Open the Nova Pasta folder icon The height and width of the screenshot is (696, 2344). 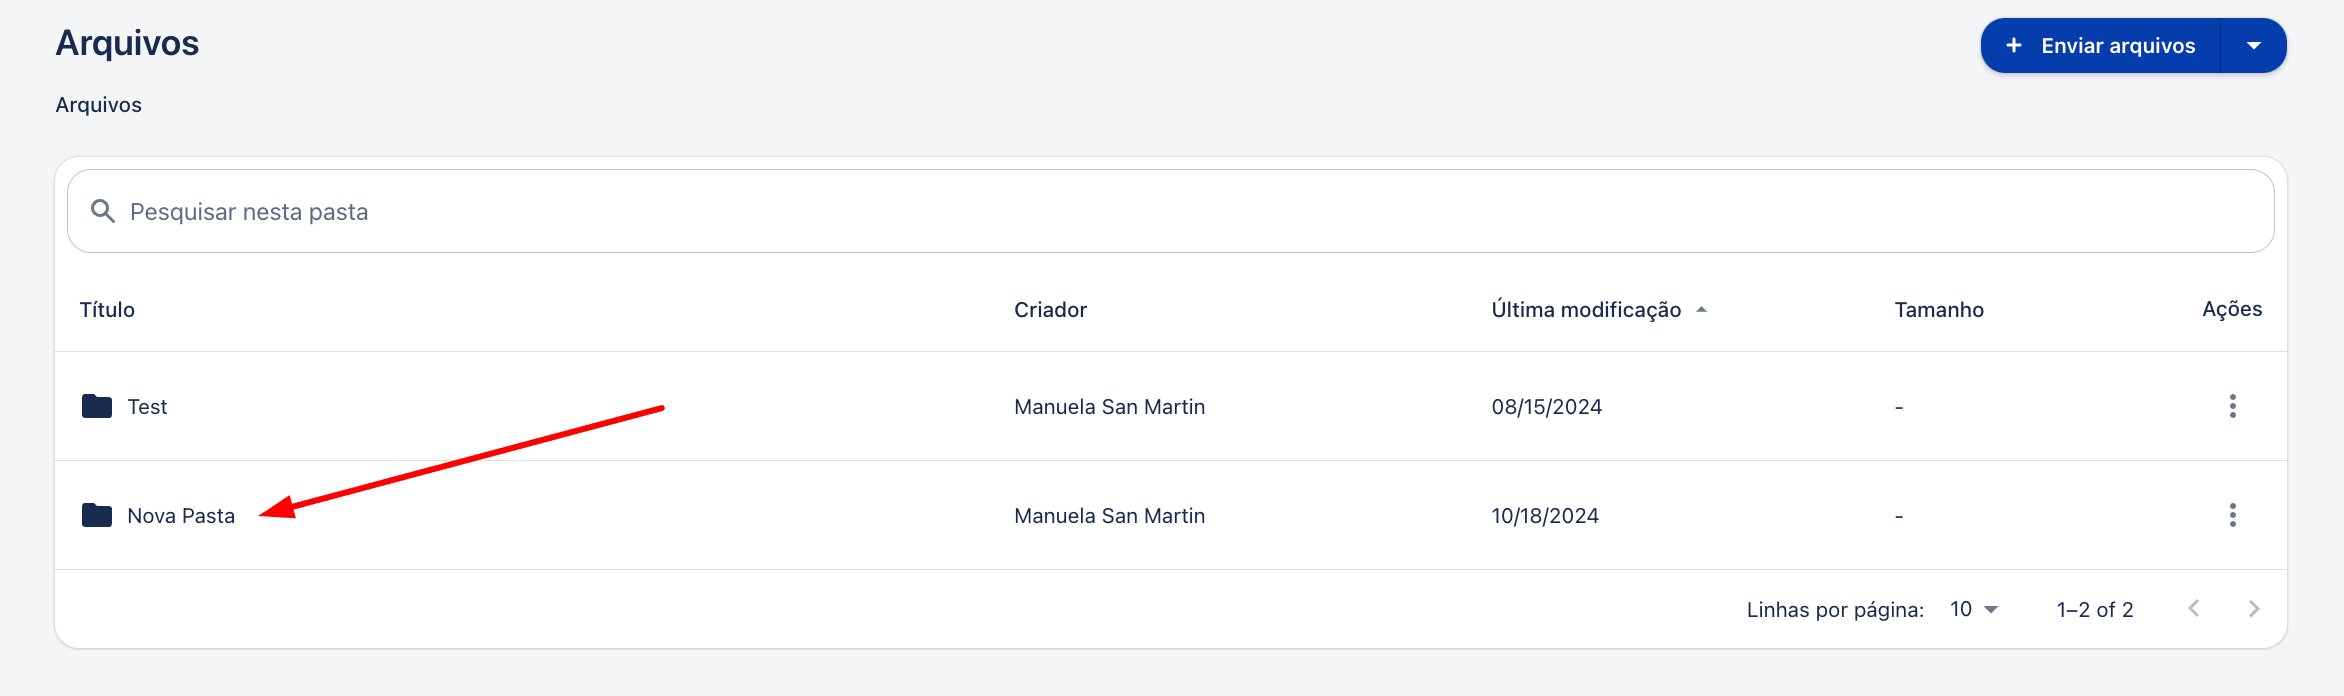coord(97,515)
